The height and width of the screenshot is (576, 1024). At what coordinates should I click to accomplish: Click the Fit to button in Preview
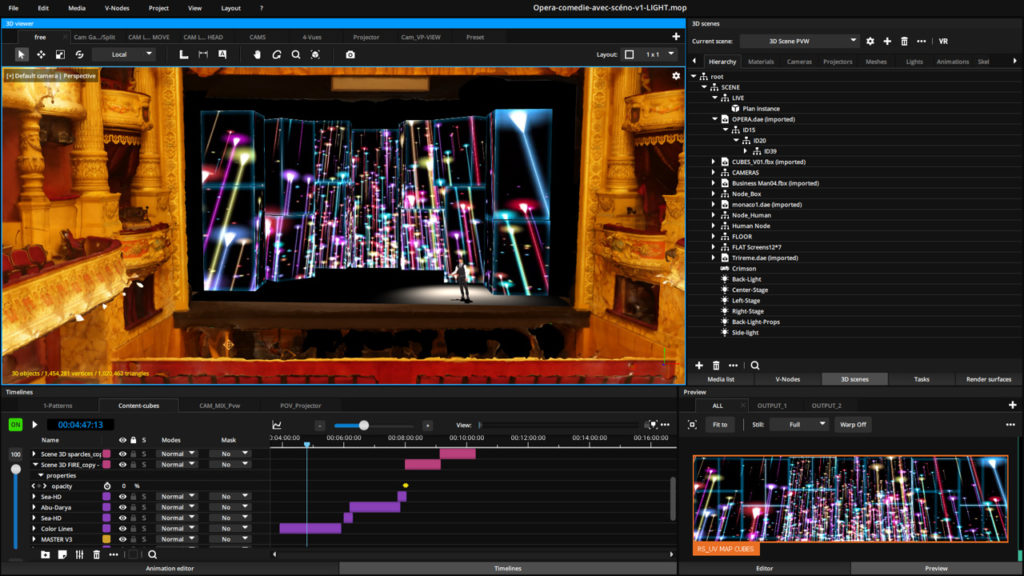pos(719,424)
